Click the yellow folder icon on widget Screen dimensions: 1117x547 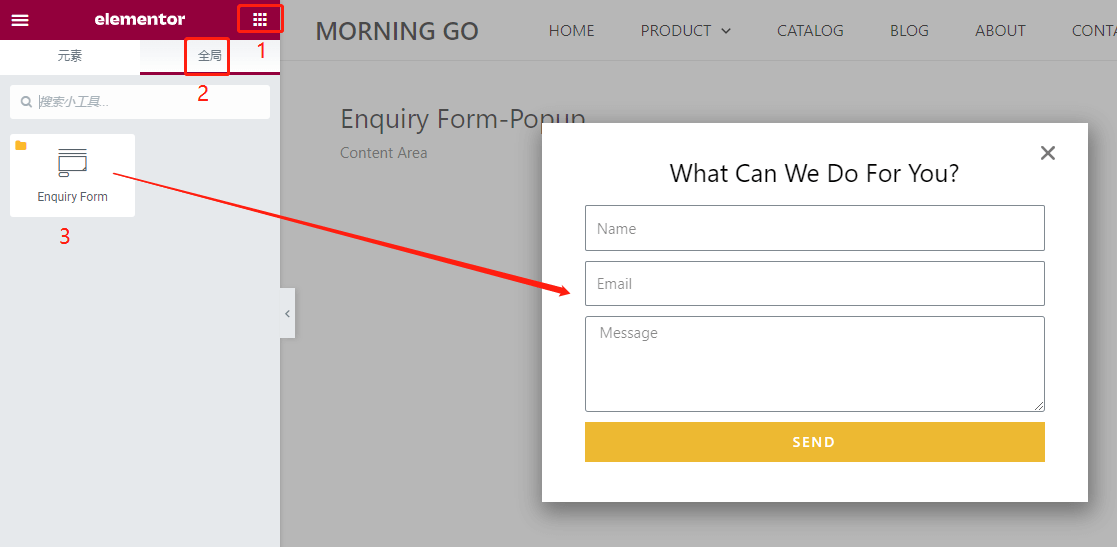point(21,146)
